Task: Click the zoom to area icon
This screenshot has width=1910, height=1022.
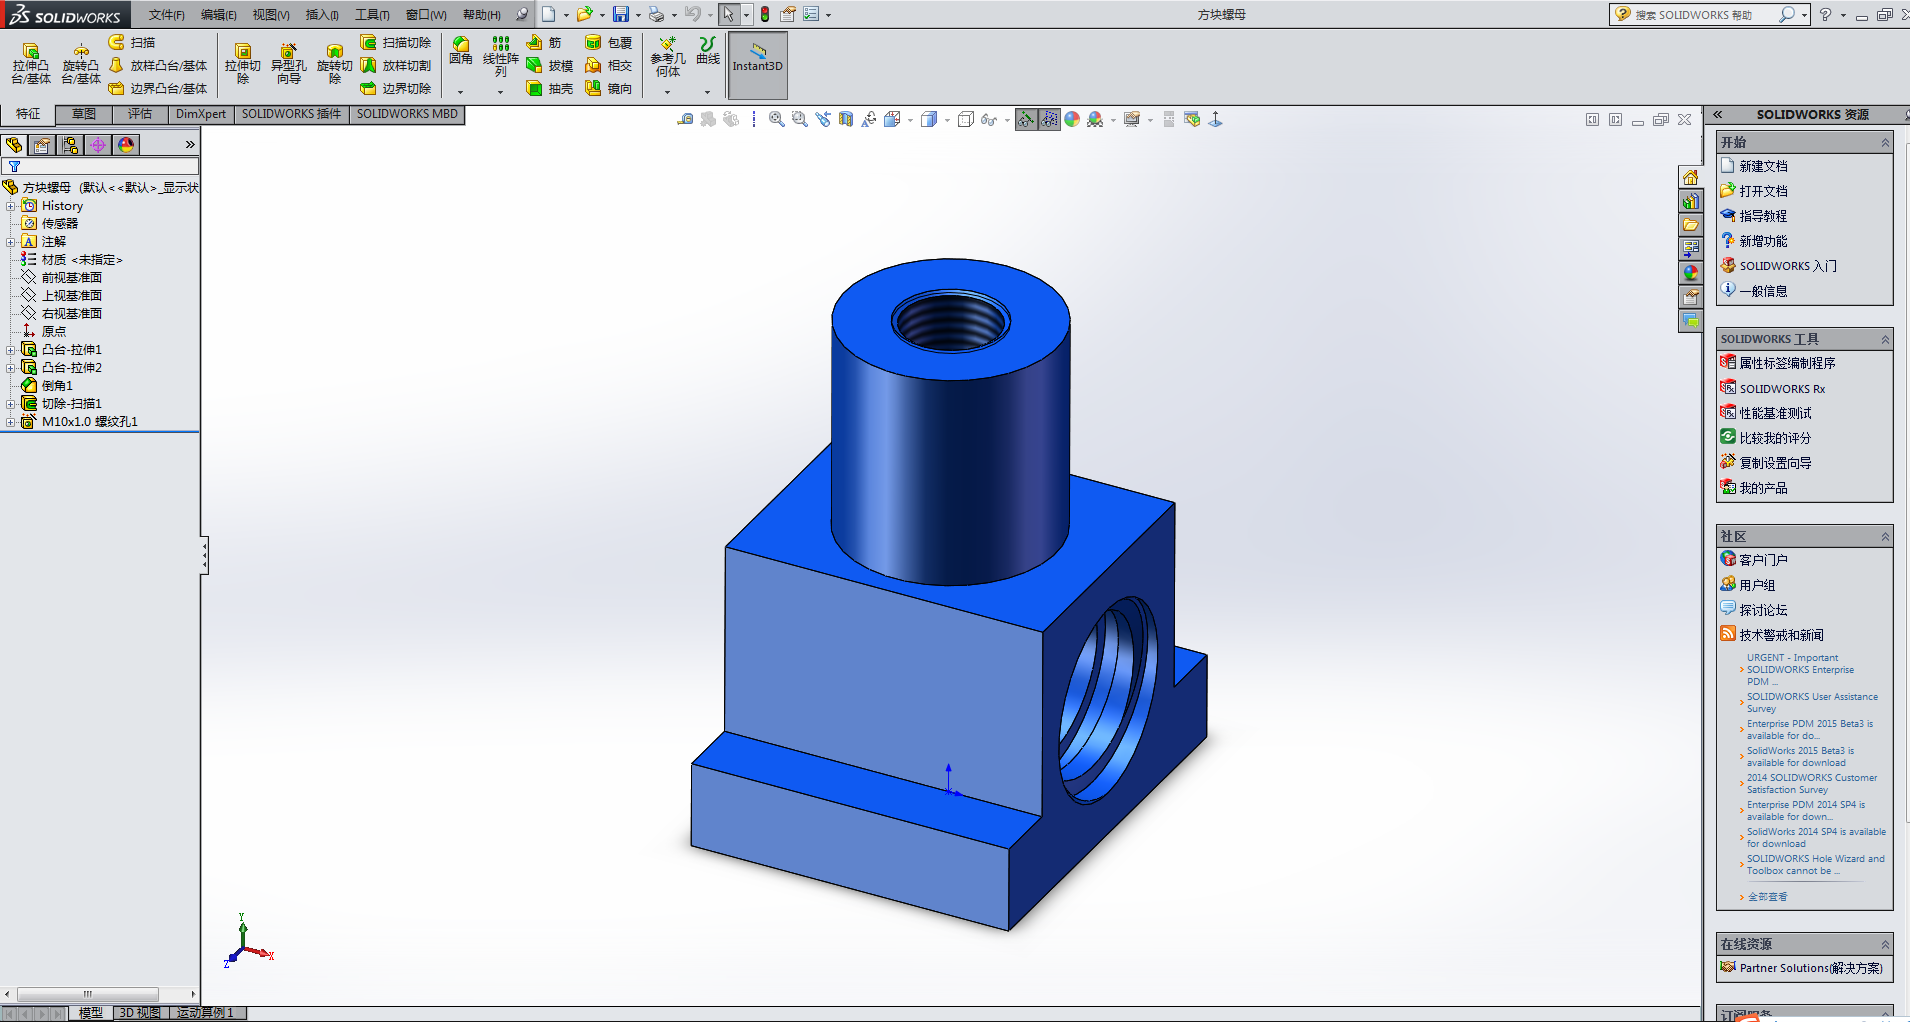Action: [x=800, y=119]
